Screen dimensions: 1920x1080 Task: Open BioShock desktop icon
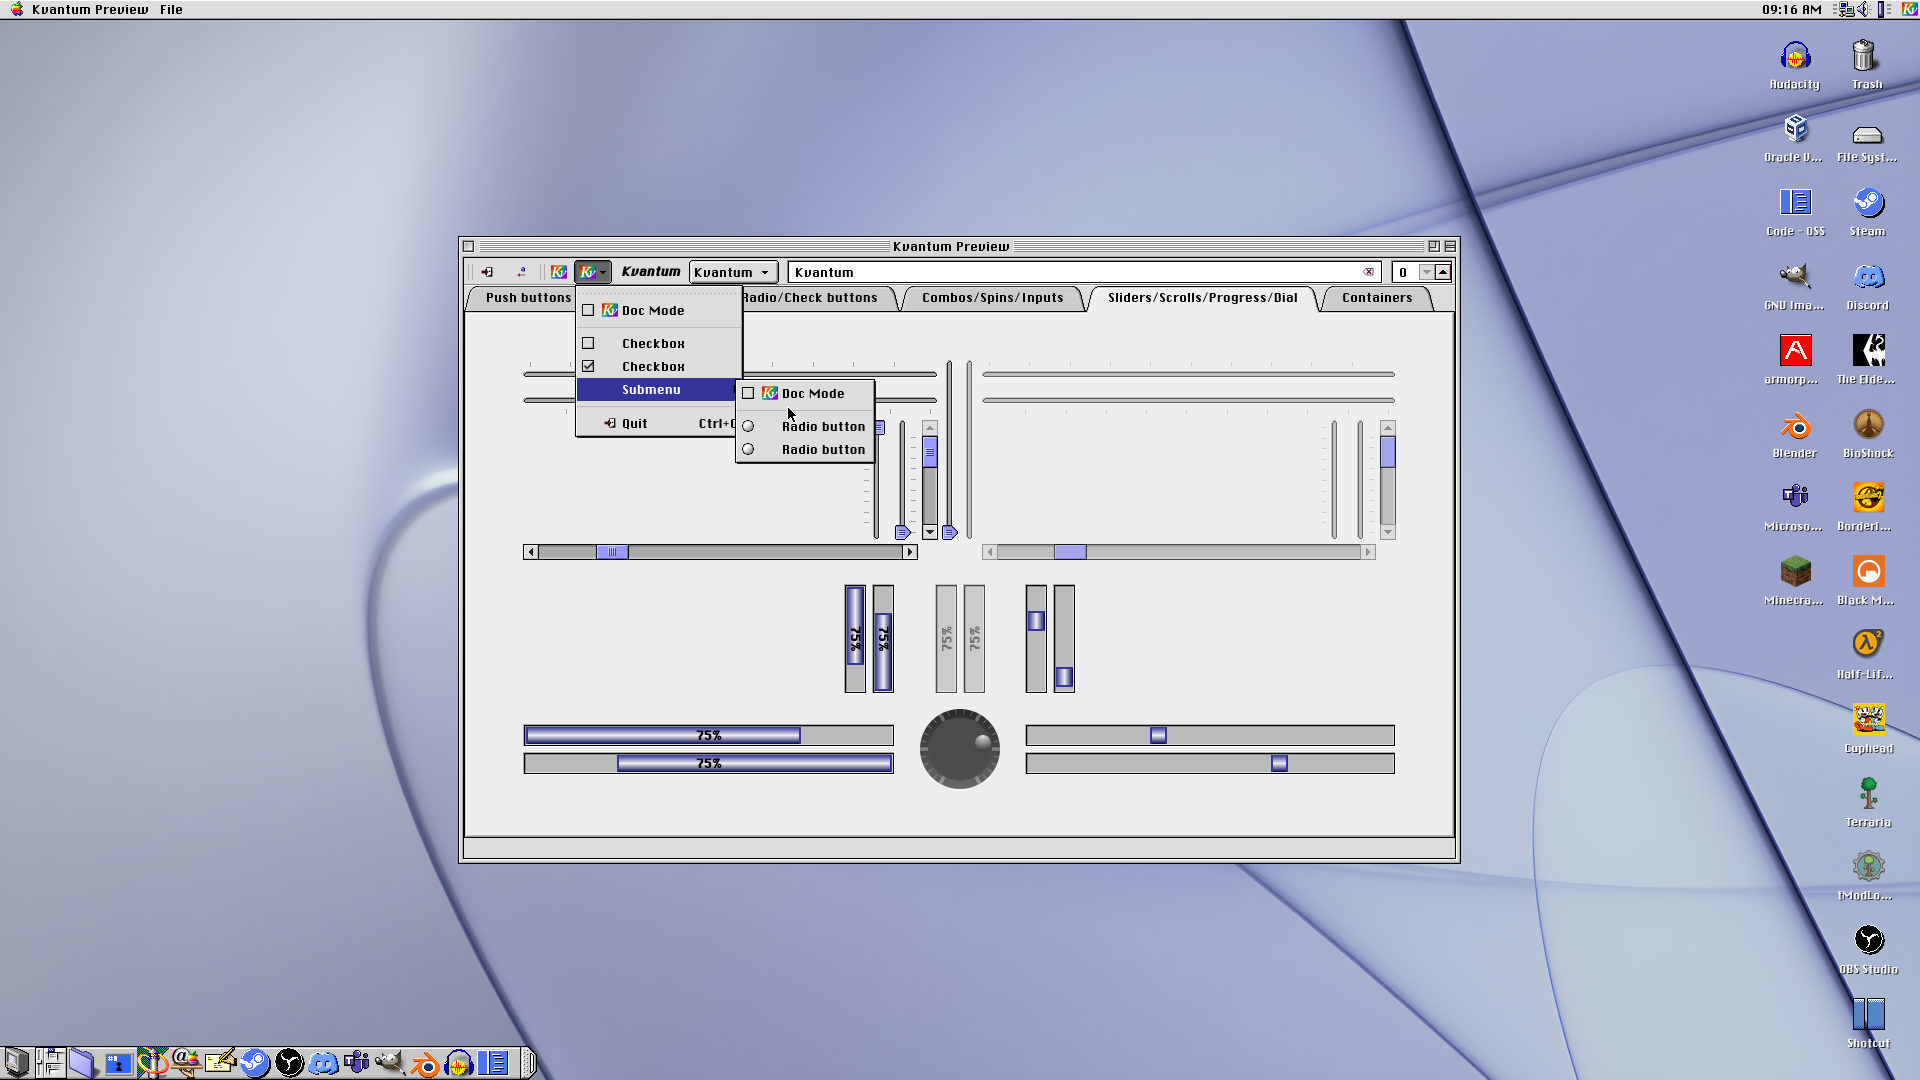[1867, 435]
